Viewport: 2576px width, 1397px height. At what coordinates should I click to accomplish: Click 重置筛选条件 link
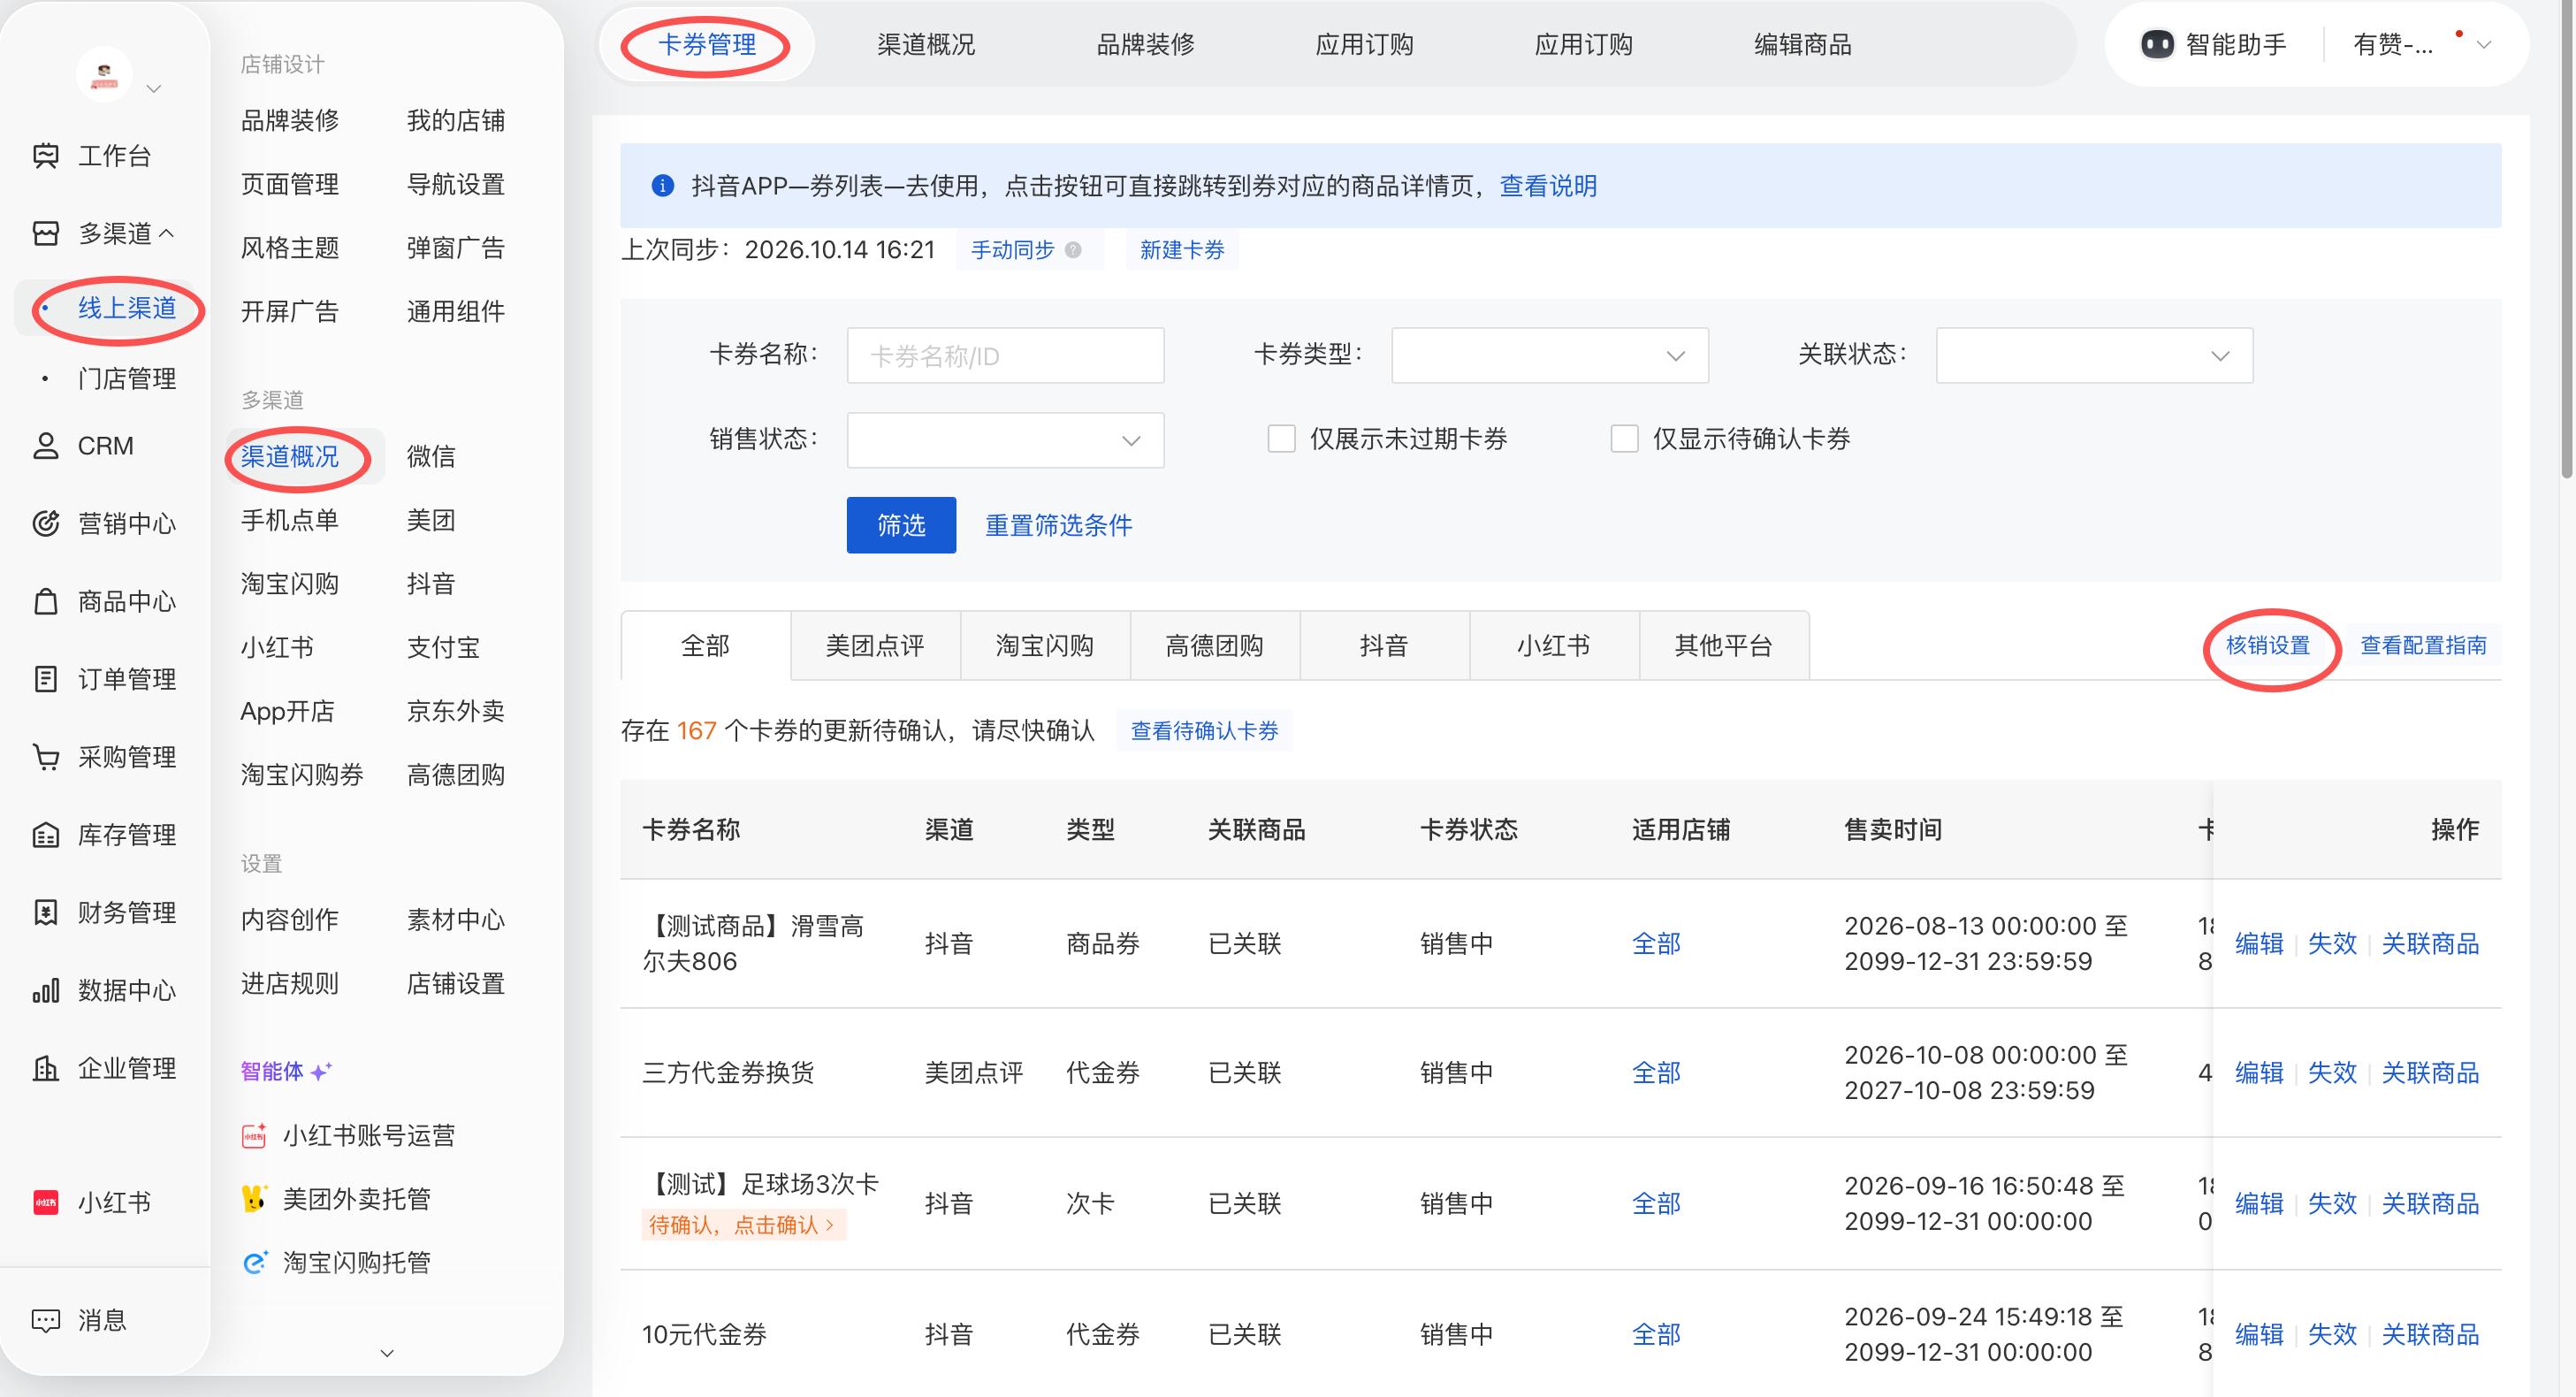pos(1059,525)
